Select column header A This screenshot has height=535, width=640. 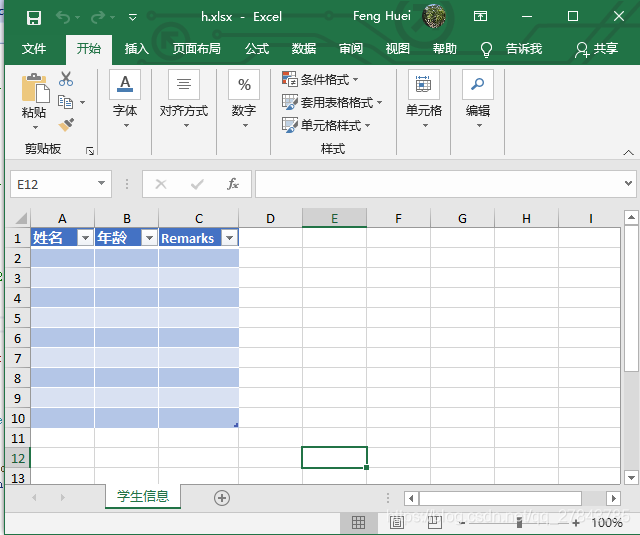62,218
